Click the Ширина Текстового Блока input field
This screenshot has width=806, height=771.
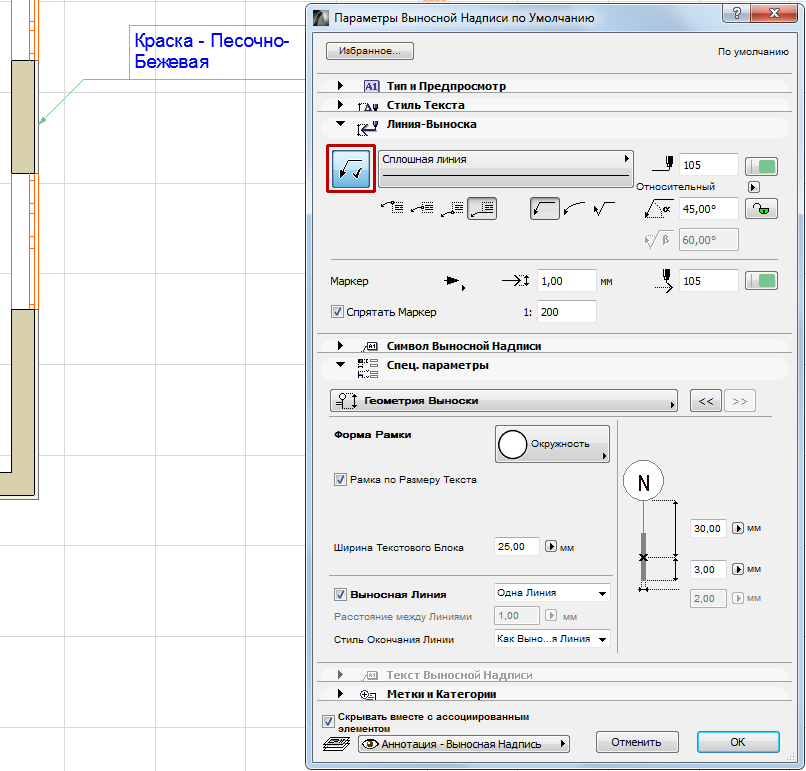pos(517,547)
